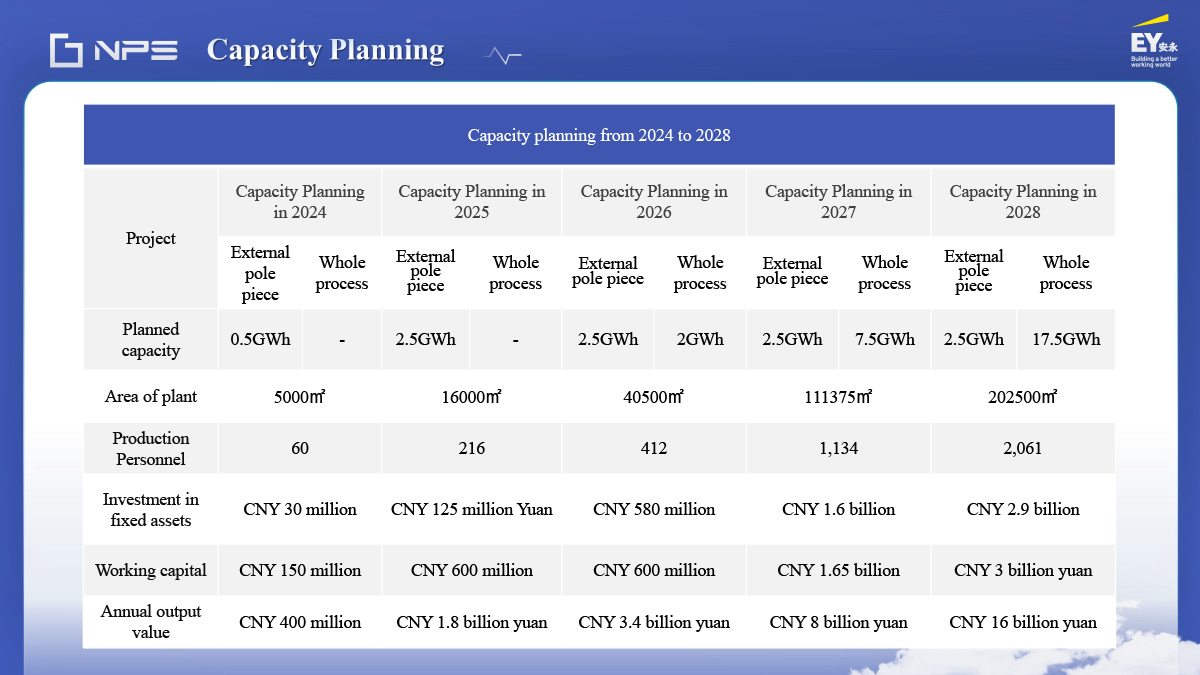
Task: Select 'Capacity Planning in 2026' column header
Action: [x=654, y=202]
